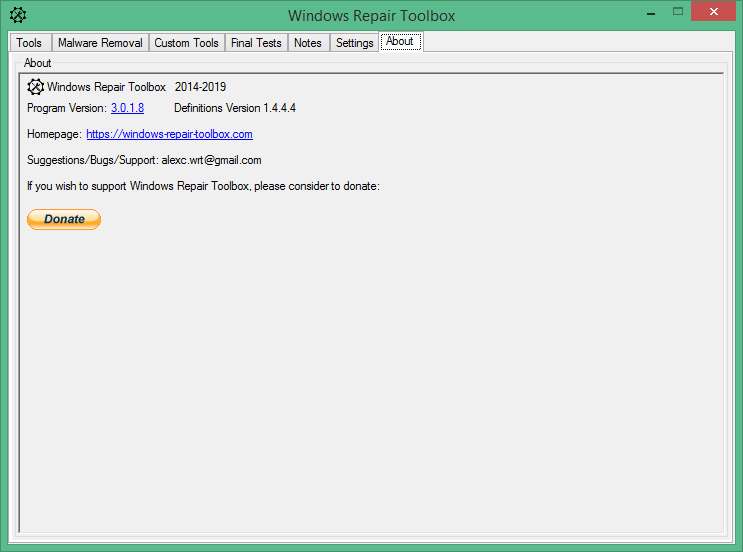Image resolution: width=743 pixels, height=552 pixels.
Task: Select the About tab
Action: pos(401,41)
